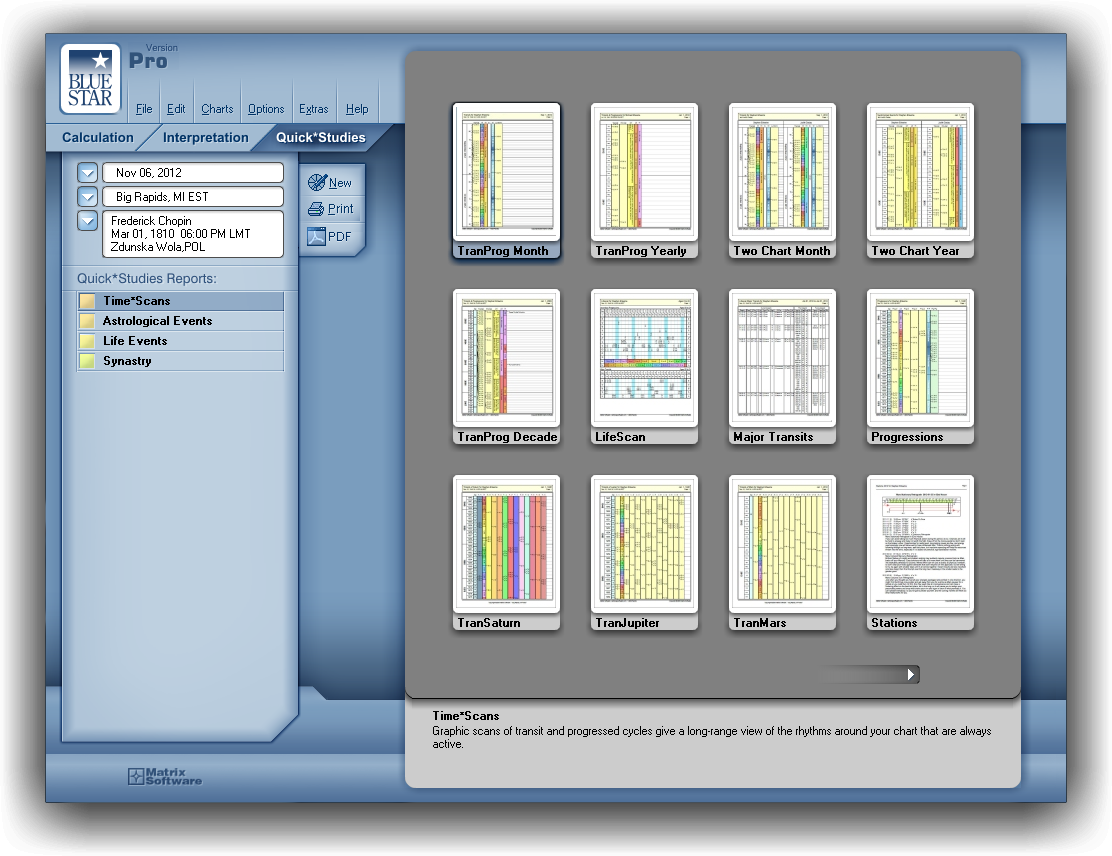Open the TranProg Decade report thumbnail

506,367
